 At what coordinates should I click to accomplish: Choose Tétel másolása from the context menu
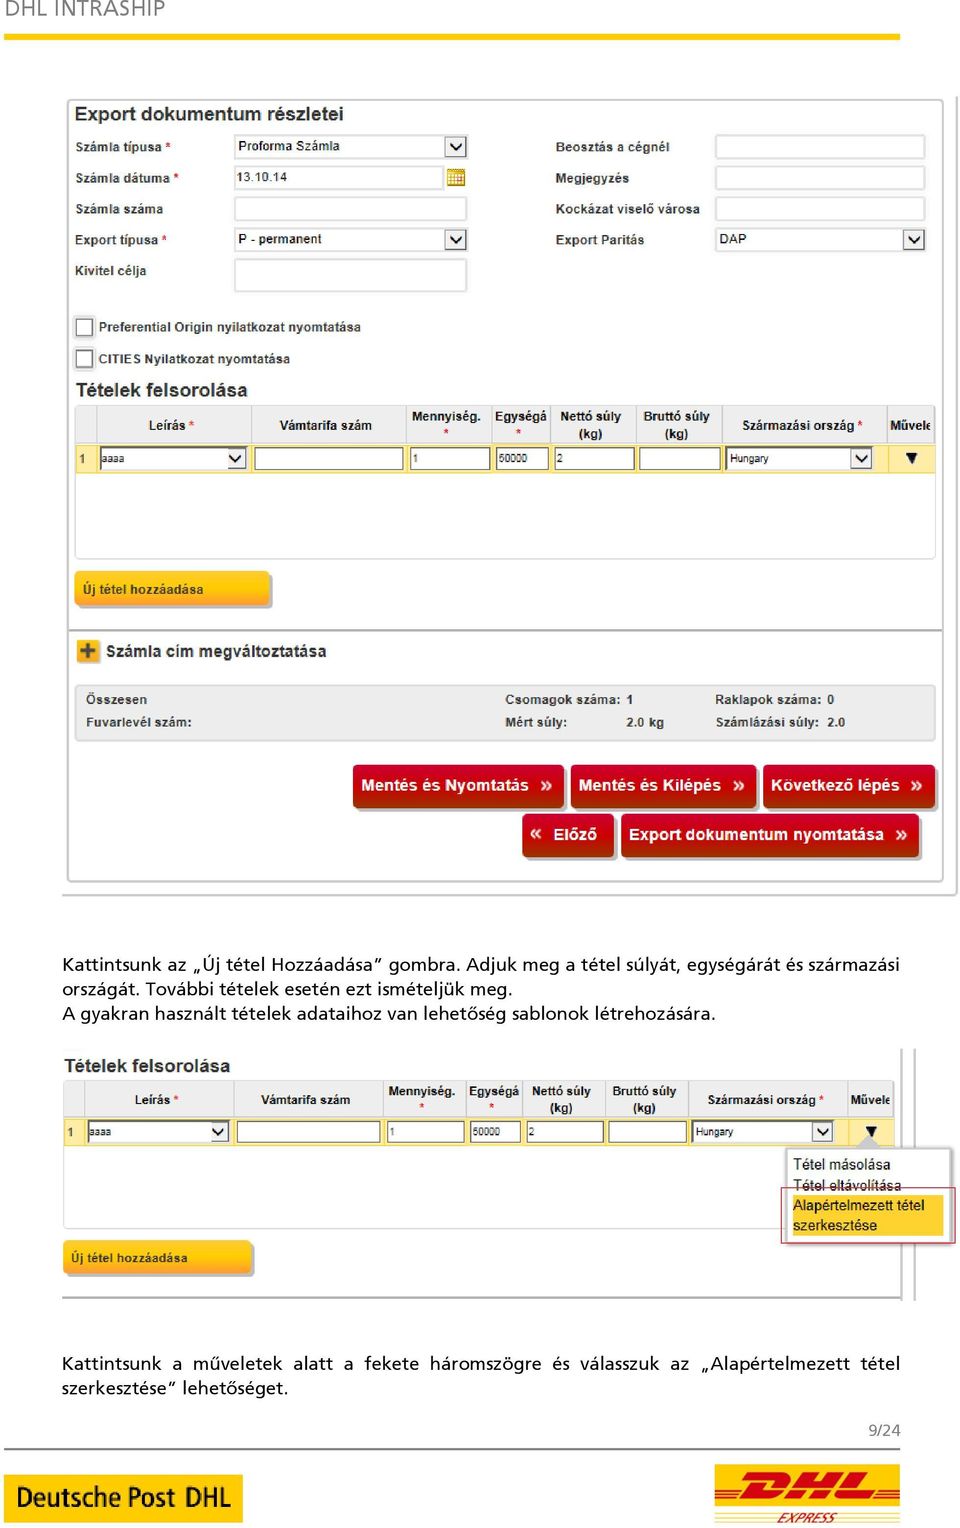841,1164
